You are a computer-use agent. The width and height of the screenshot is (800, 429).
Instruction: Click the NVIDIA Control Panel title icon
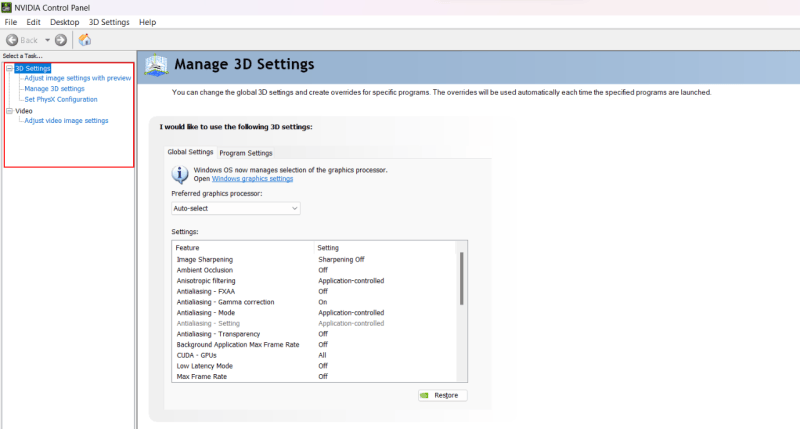(x=6, y=7)
